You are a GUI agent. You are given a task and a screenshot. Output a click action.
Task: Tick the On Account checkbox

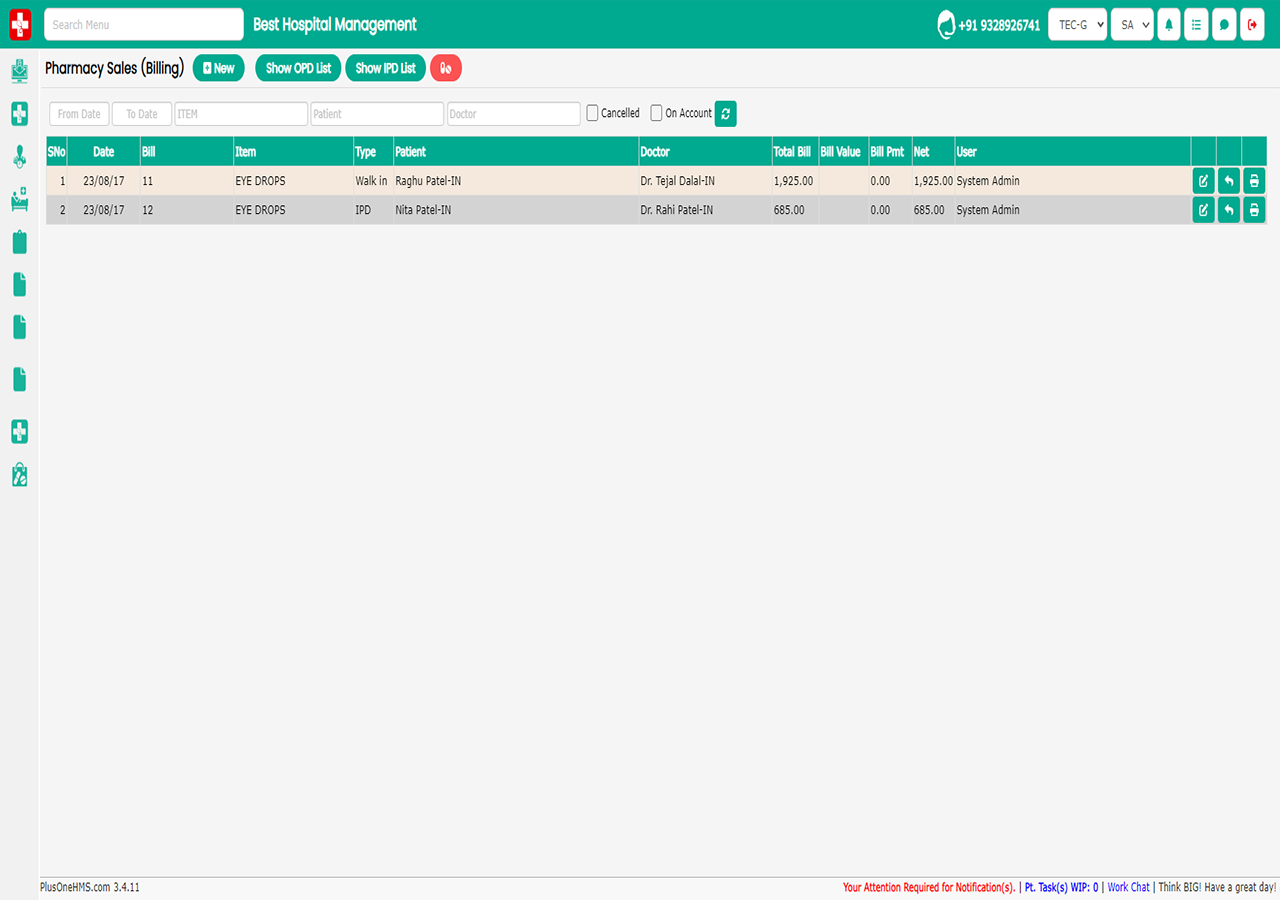pos(657,113)
